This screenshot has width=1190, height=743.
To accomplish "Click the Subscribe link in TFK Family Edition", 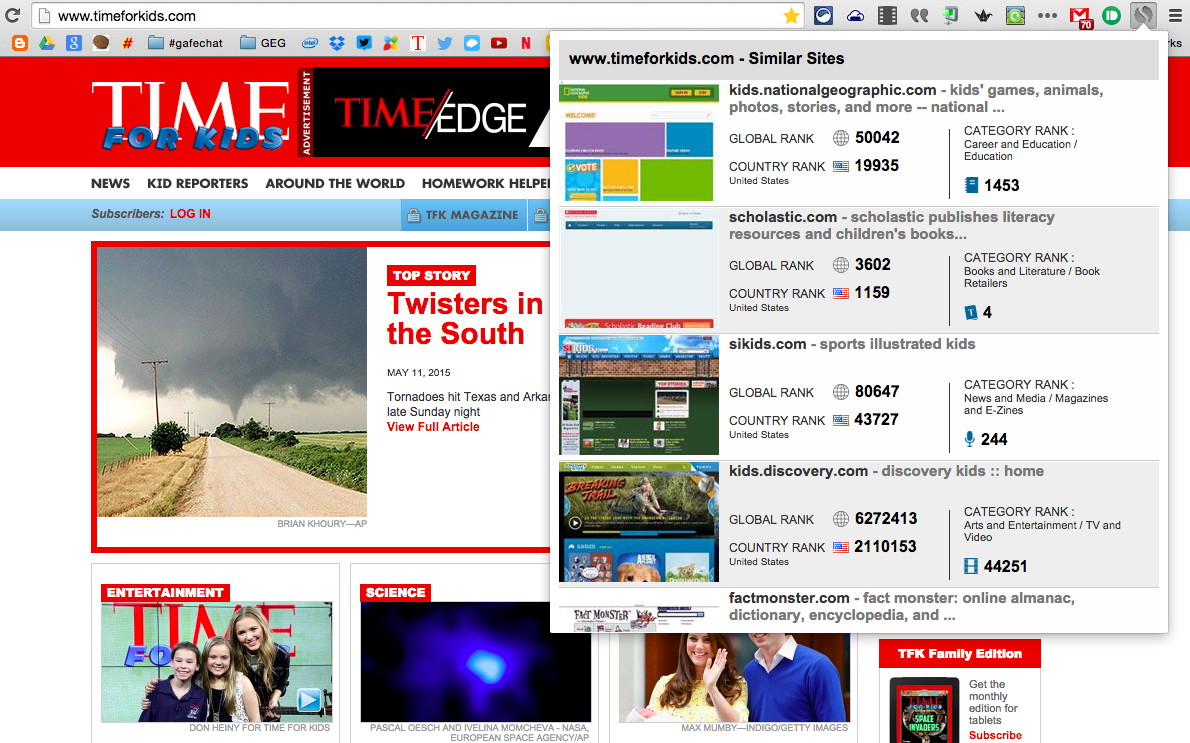I will (995, 735).
